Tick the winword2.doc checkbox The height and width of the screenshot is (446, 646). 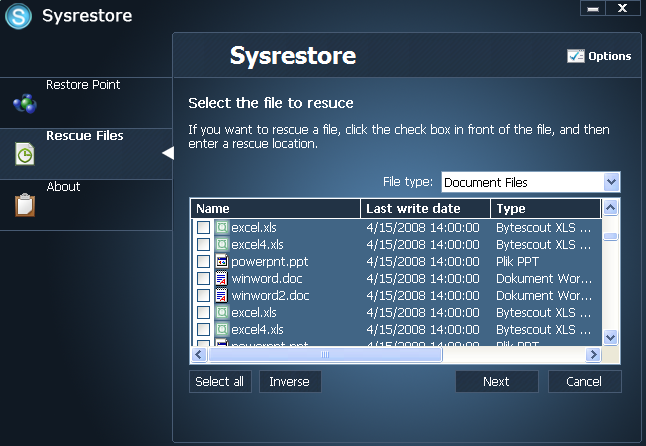coord(204,295)
